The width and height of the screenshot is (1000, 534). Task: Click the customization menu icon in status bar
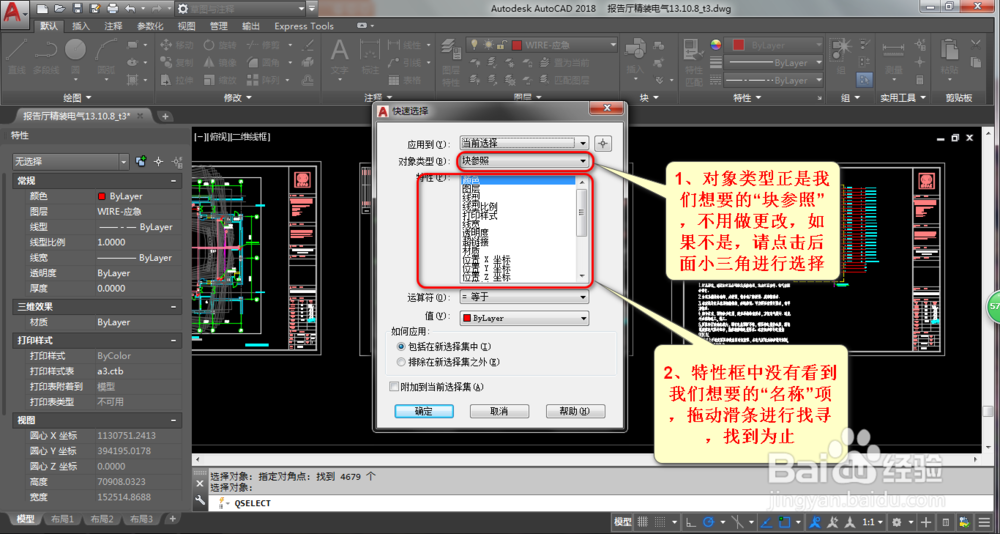(984, 521)
